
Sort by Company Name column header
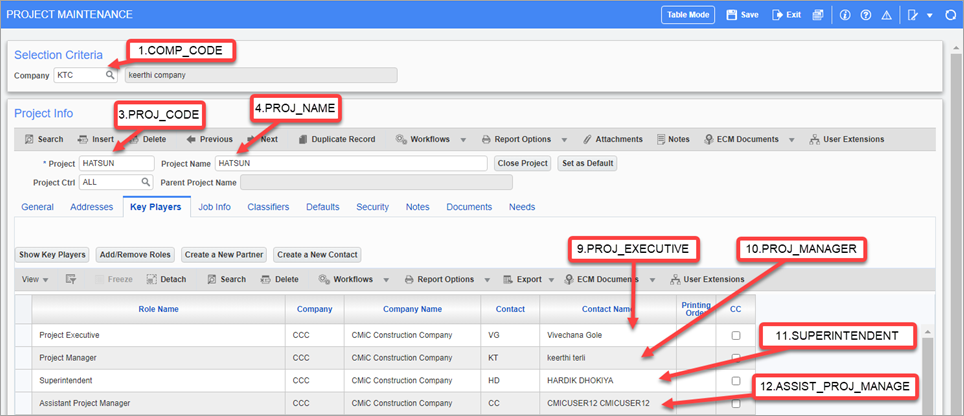point(413,309)
